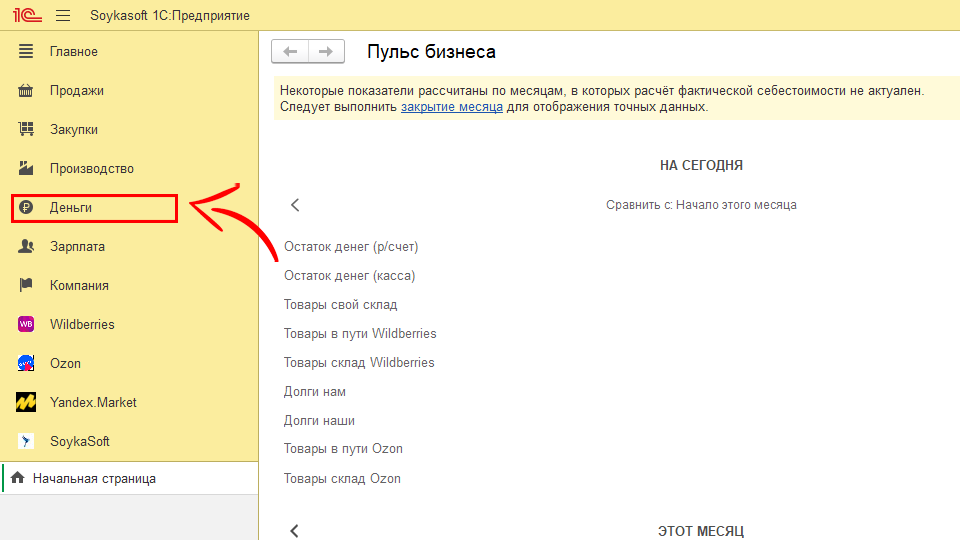Click the Ozon logo icon
This screenshot has height=540, width=960.
(27, 364)
